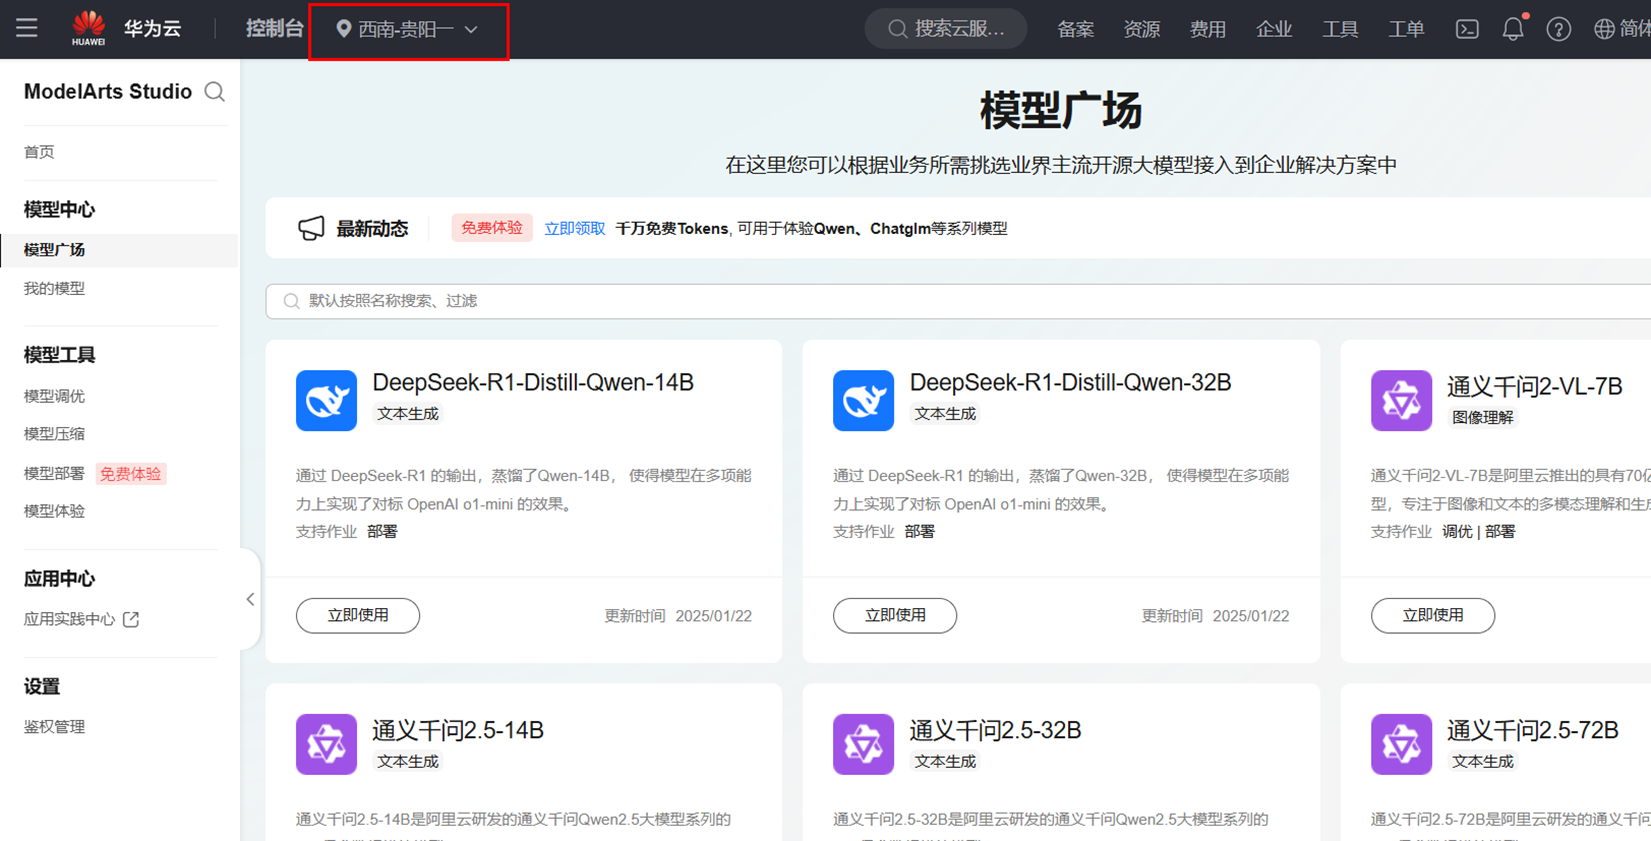Click the 应用中心 section heading
The height and width of the screenshot is (841, 1651).
tap(59, 579)
